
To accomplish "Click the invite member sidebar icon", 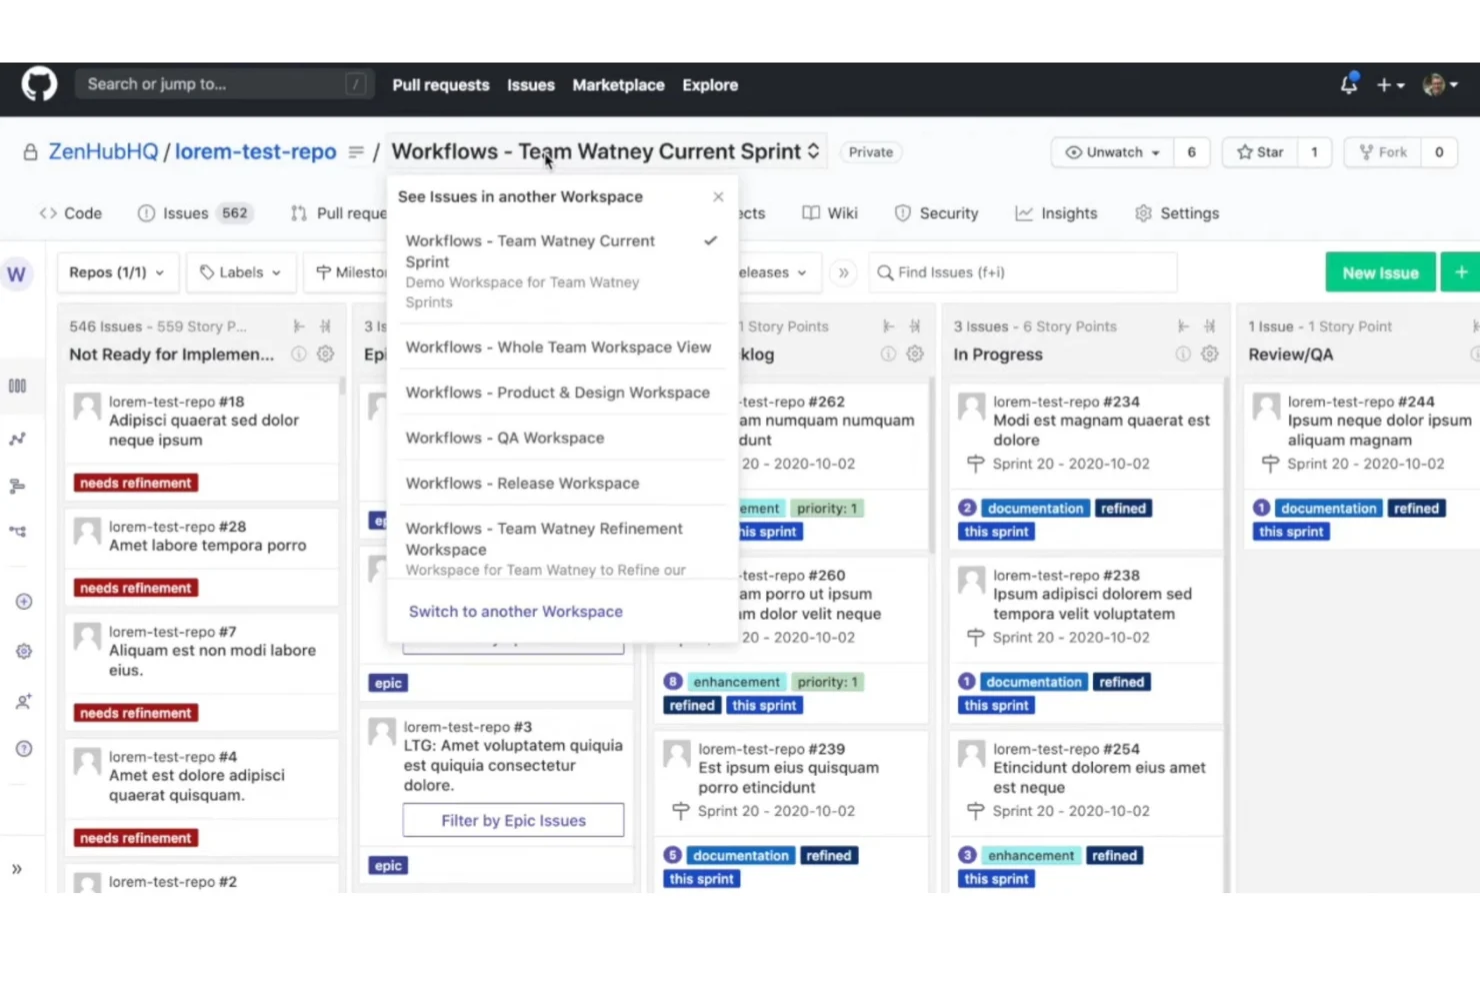I will pyautogui.click(x=24, y=702).
